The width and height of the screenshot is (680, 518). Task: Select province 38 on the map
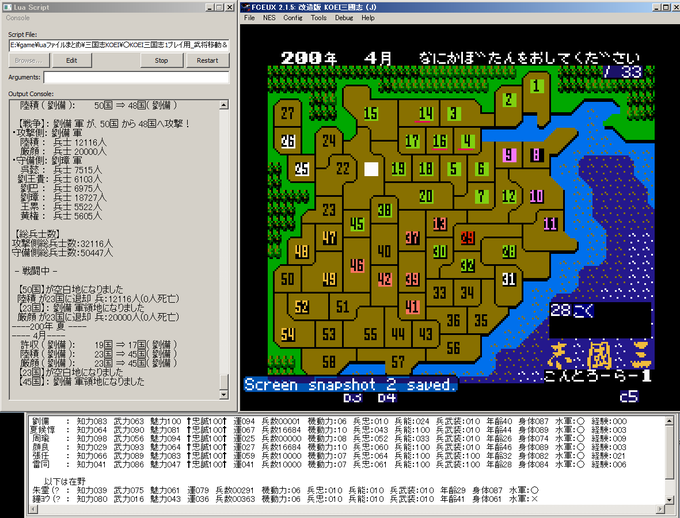tap(384, 210)
